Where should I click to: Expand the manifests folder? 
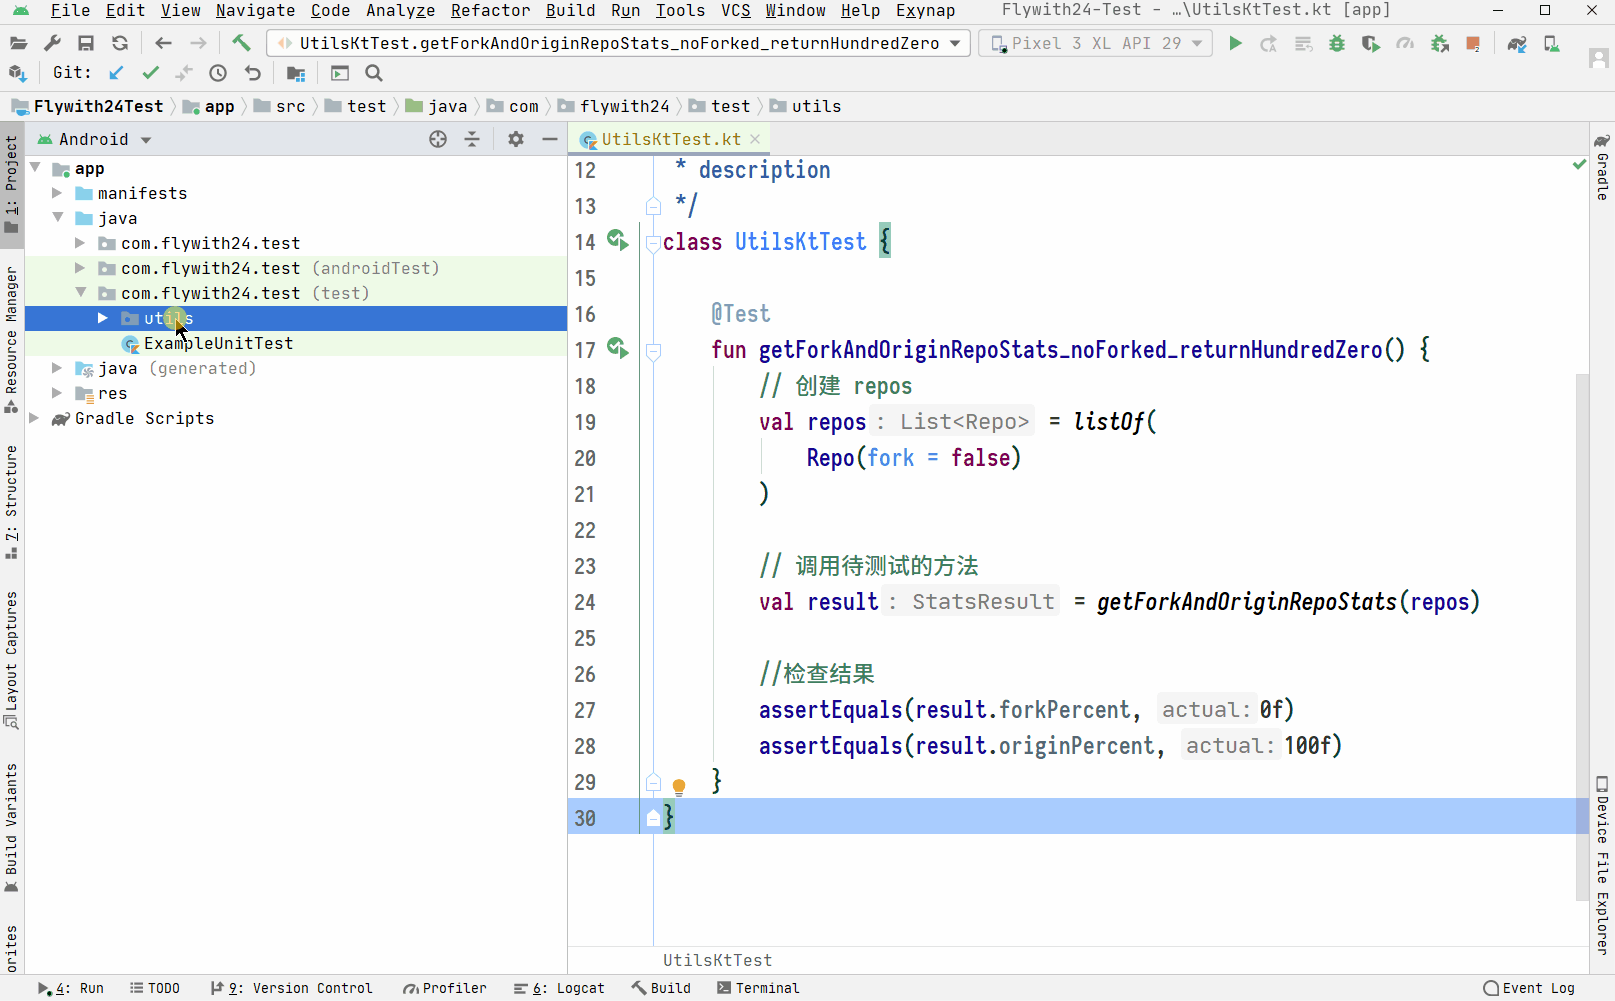(x=57, y=193)
